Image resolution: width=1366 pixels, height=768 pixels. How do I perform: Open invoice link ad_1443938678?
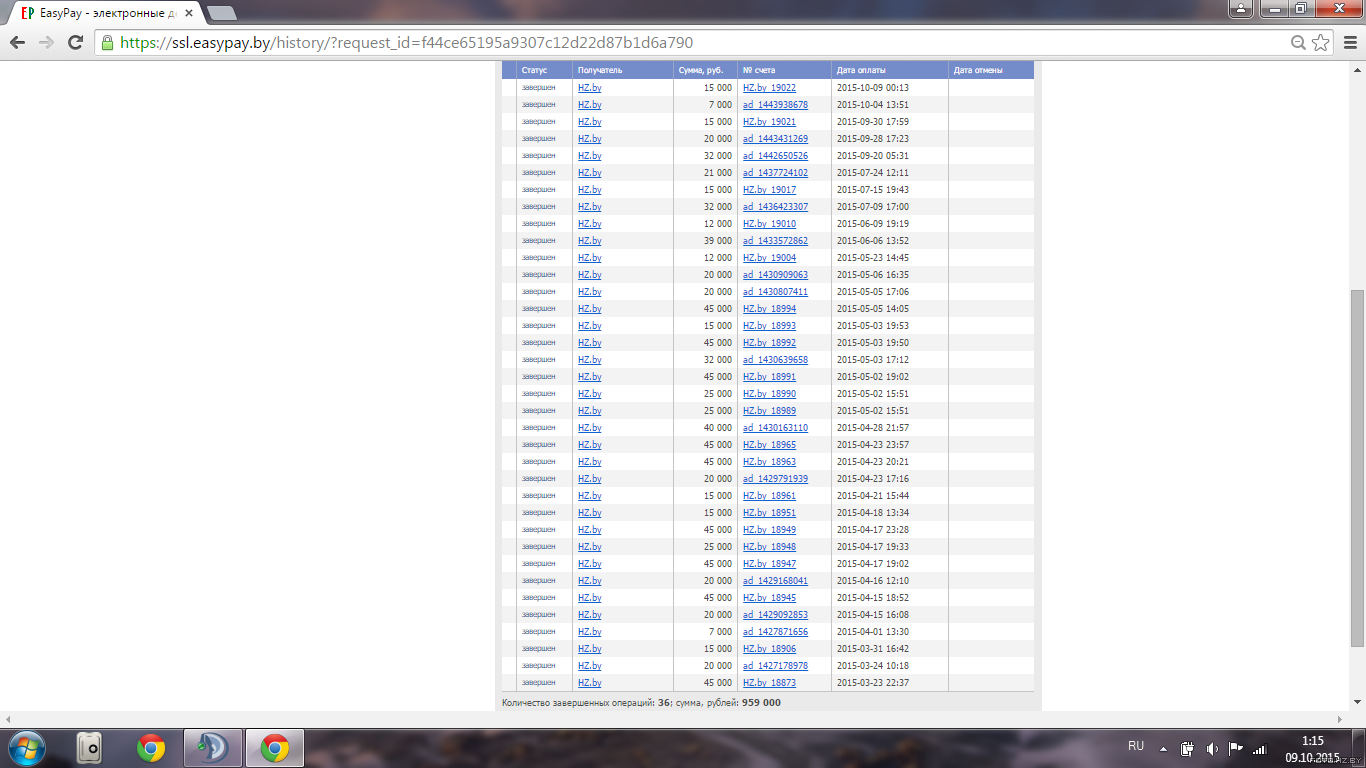coord(775,105)
